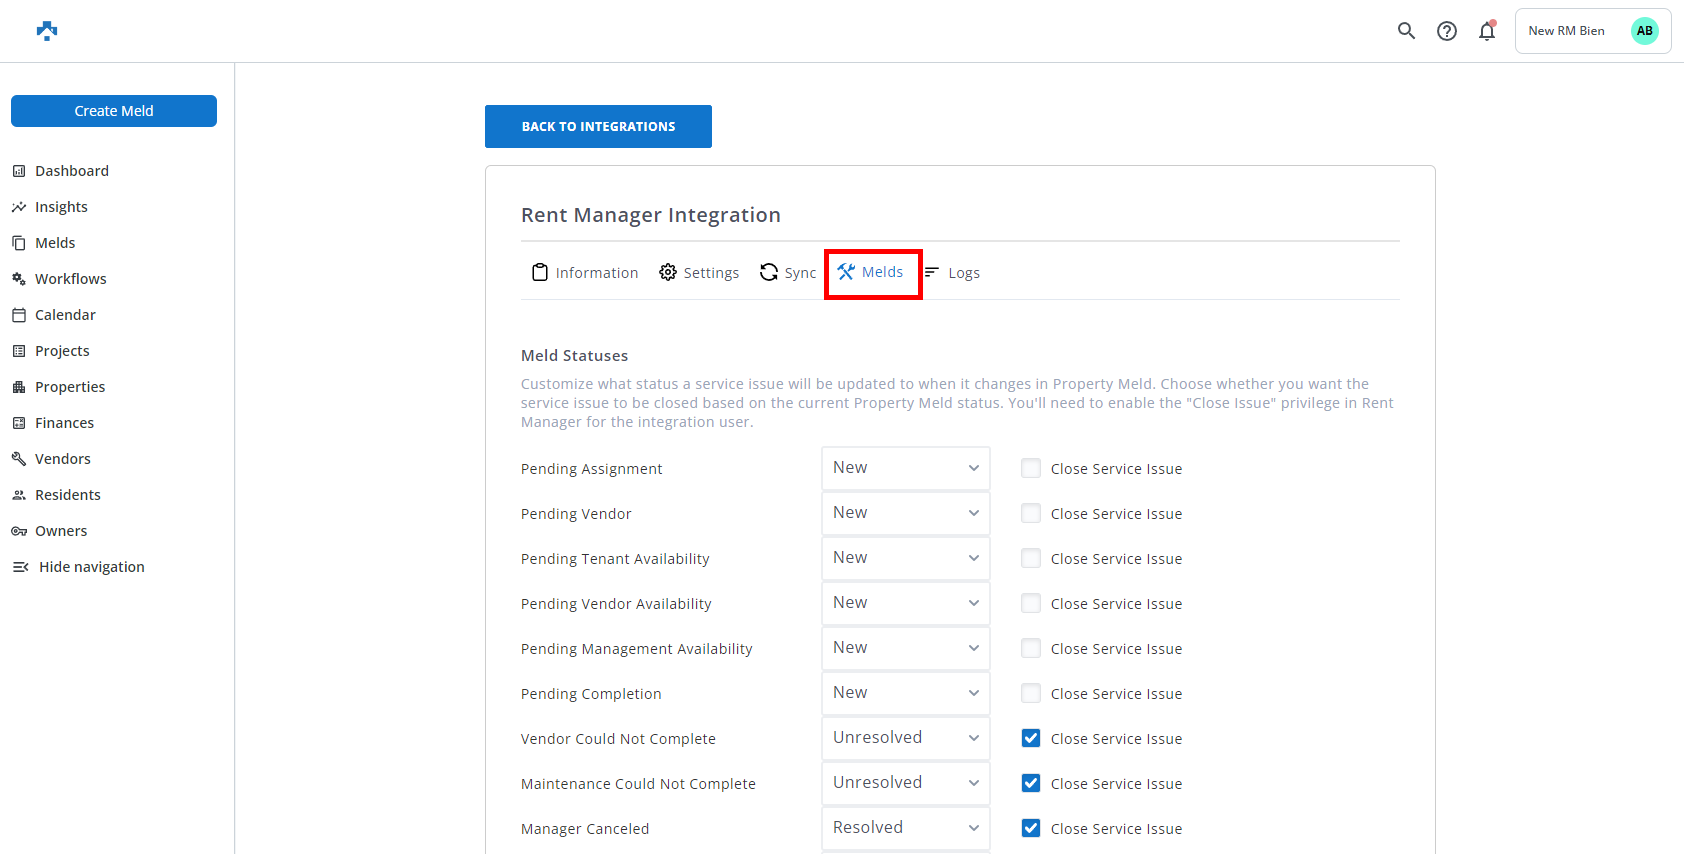This screenshot has height=854, width=1684.
Task: Open the Pending Vendor status dropdown
Action: point(905,513)
